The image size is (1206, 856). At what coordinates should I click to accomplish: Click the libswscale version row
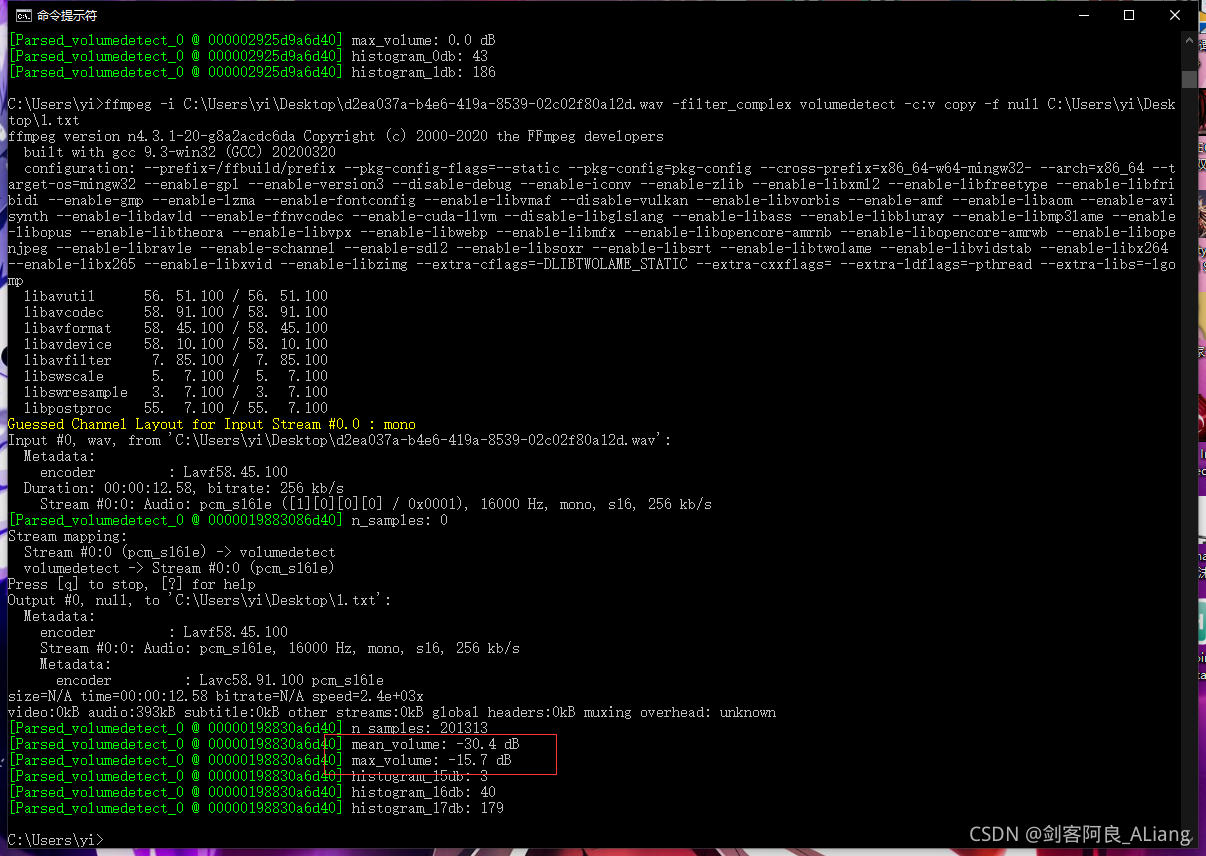[x=176, y=376]
